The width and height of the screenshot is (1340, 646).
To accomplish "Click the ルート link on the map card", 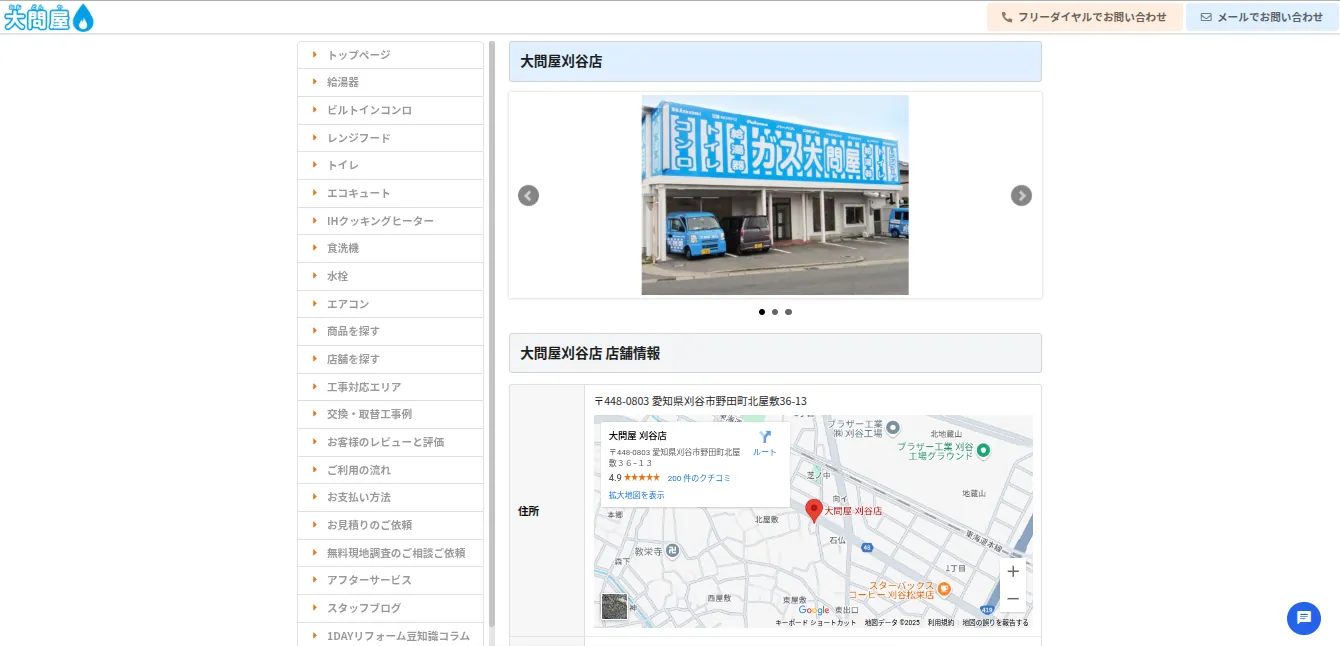I will [x=765, y=452].
